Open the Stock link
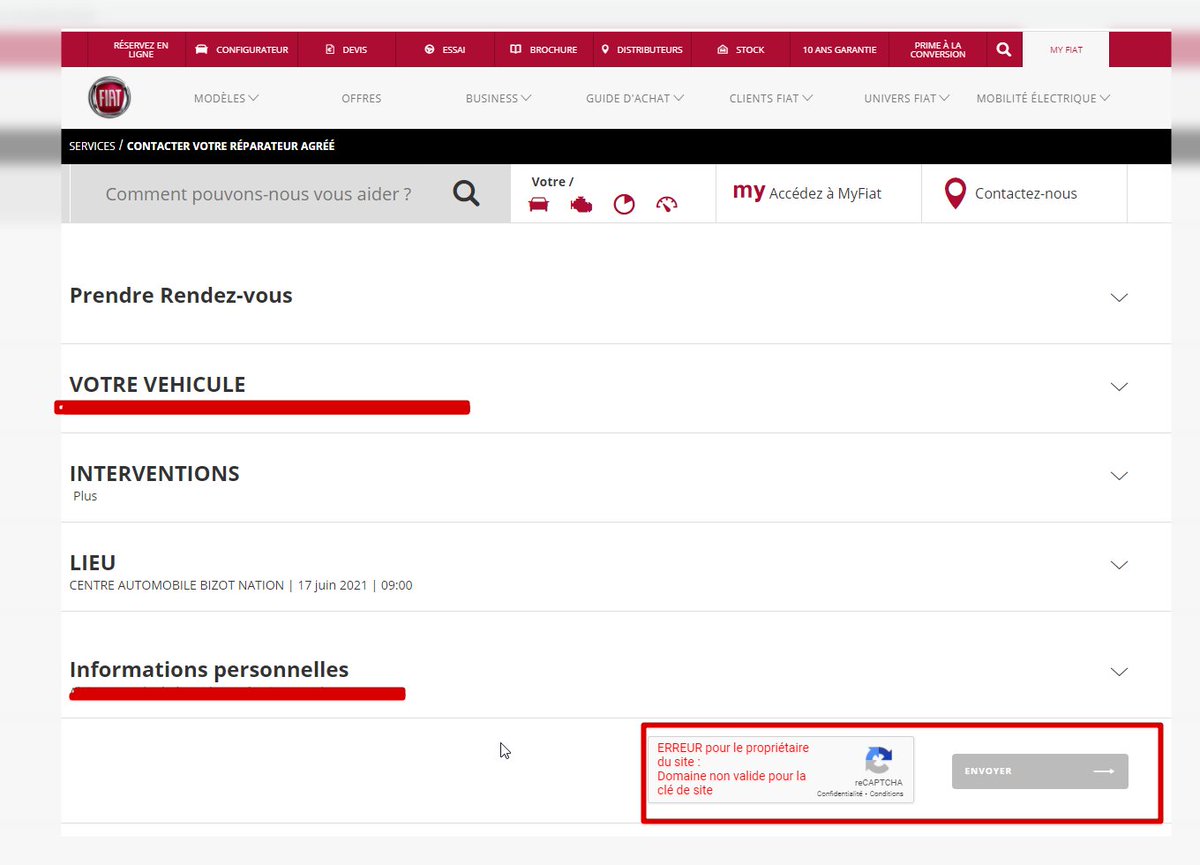The image size is (1200, 865). (x=750, y=50)
